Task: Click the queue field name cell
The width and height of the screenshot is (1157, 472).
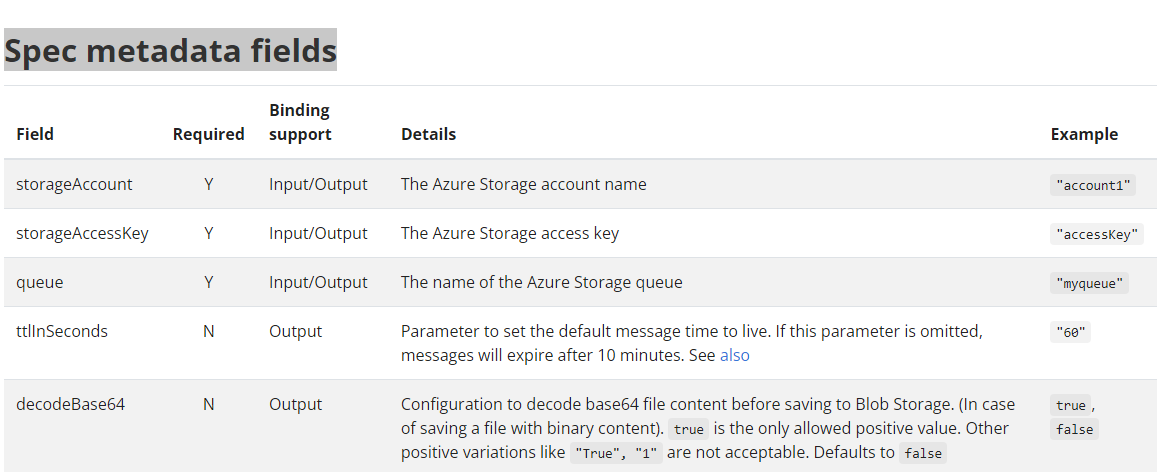Action: 40,282
